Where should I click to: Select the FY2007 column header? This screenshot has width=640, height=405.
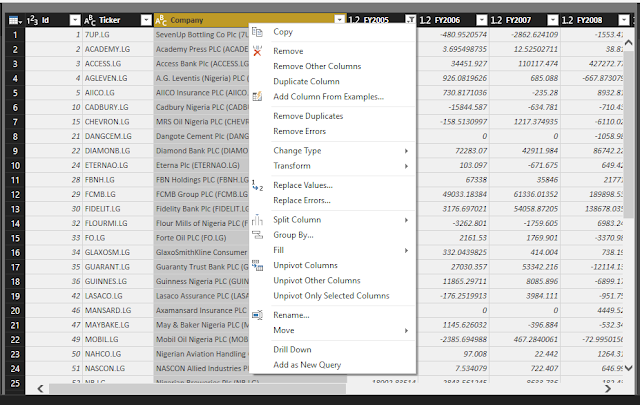(x=525, y=20)
